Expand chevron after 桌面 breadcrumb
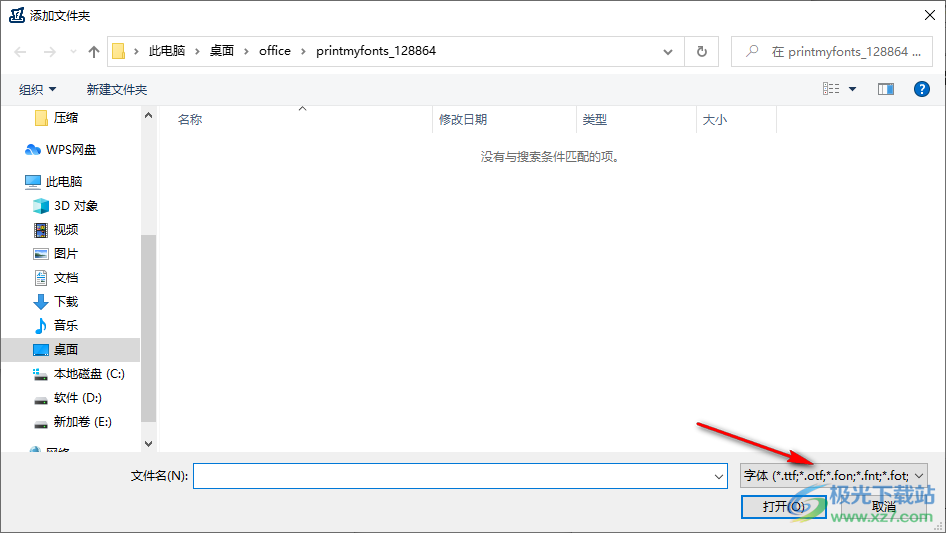Image resolution: width=946 pixels, height=533 pixels. tap(246, 51)
